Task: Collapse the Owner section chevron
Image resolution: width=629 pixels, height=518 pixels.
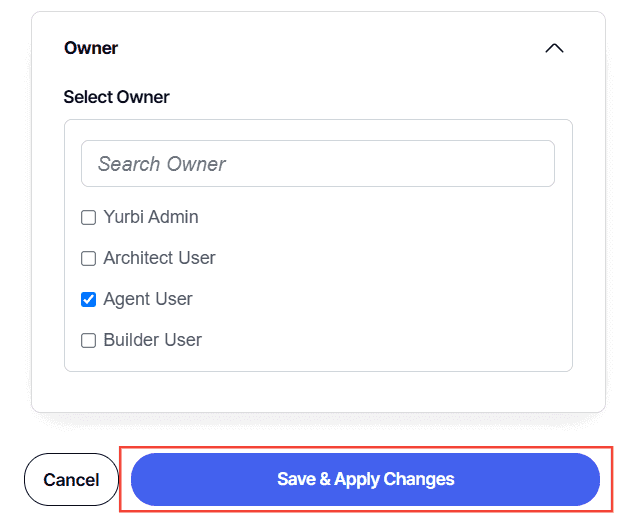Action: tap(554, 48)
